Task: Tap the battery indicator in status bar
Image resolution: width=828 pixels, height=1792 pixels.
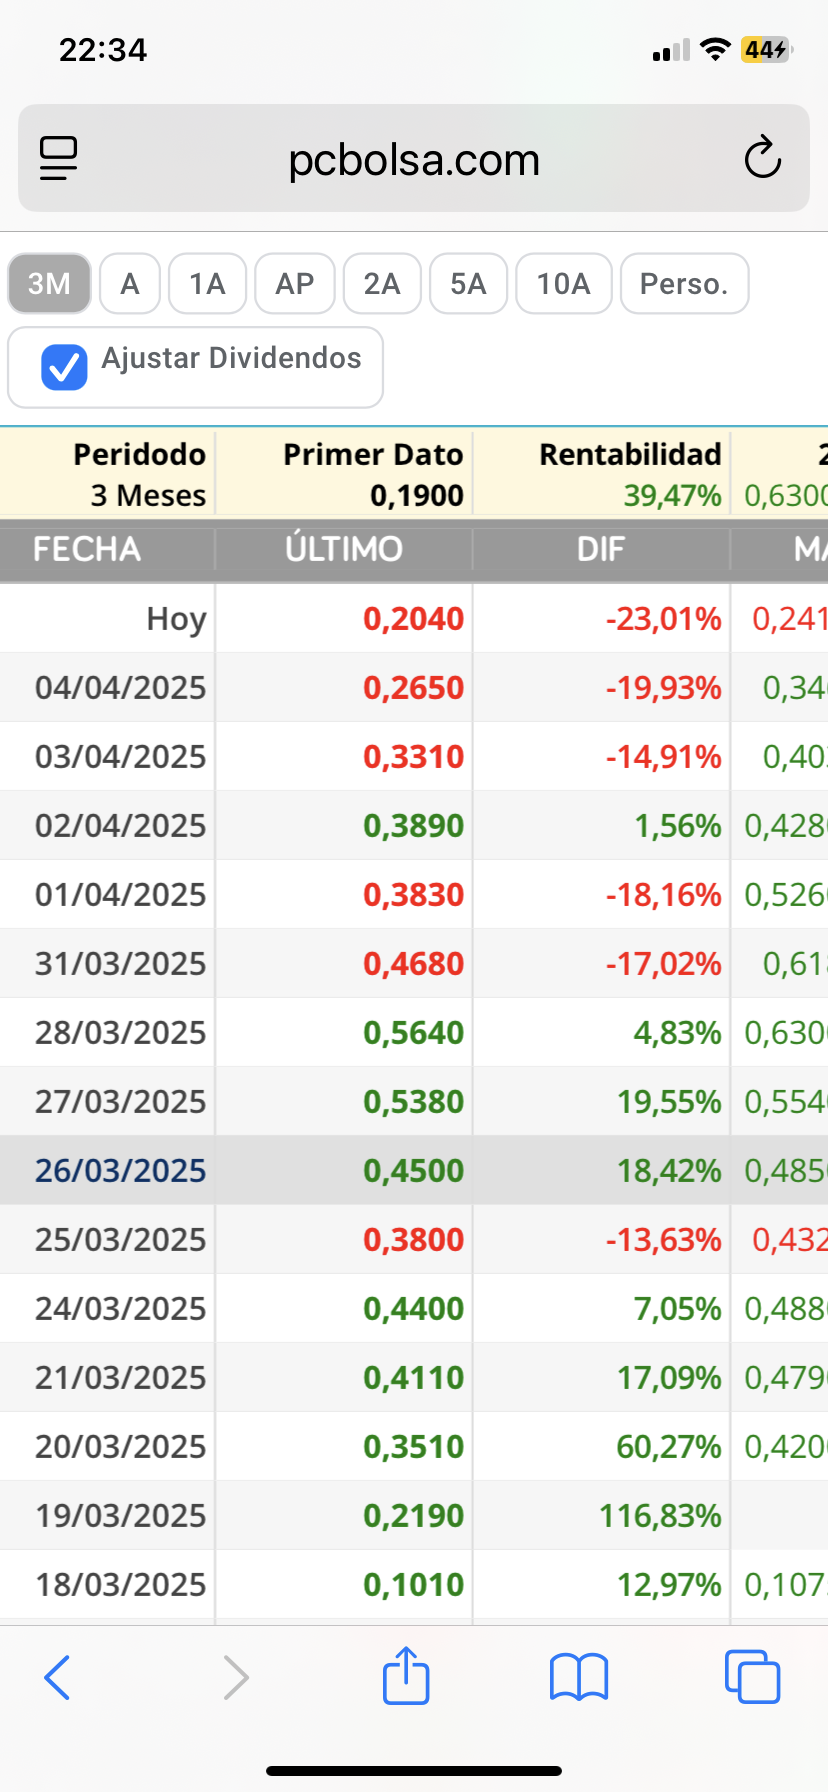Action: [766, 49]
